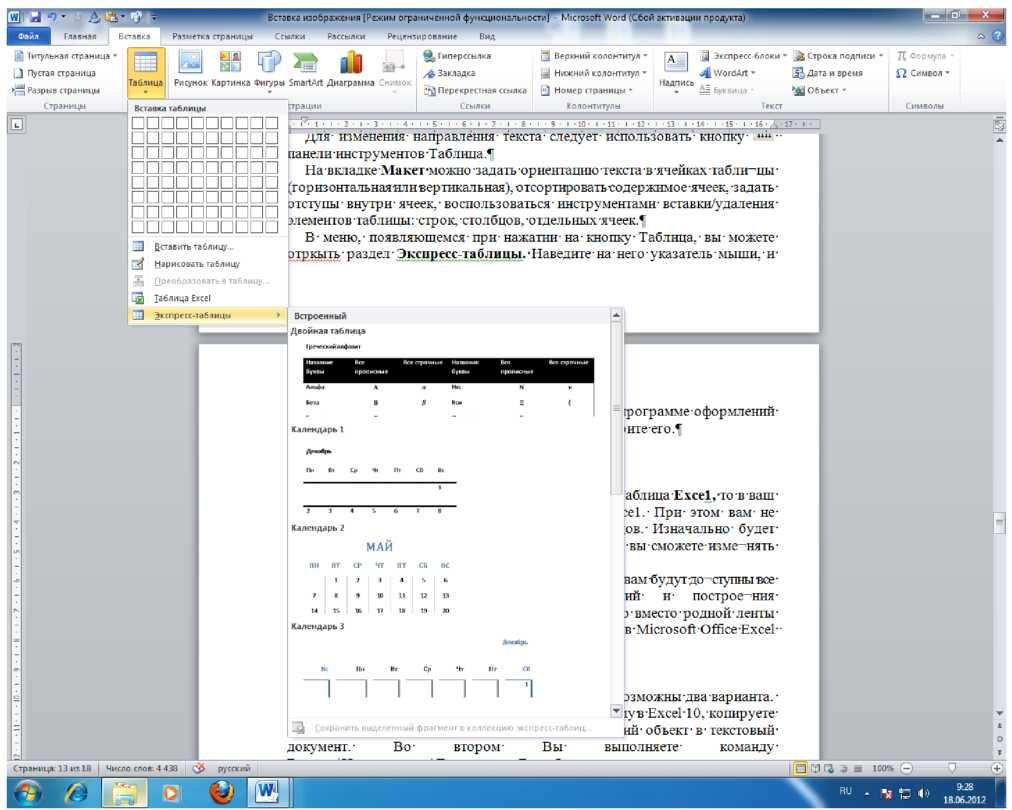Click the zoom in plus button
The image size is (1012, 810).
[997, 768]
